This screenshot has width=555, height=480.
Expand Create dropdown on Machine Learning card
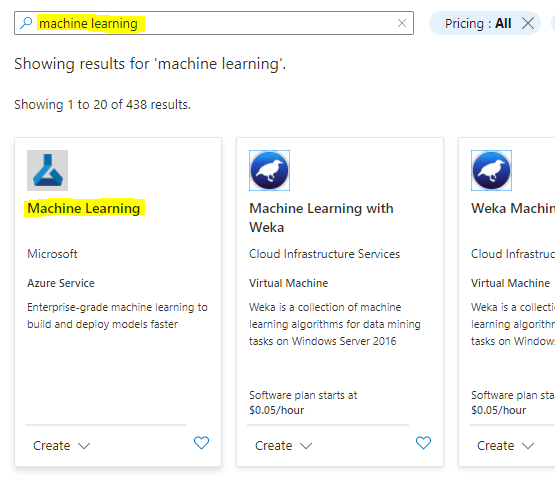pyautogui.click(x=62, y=446)
